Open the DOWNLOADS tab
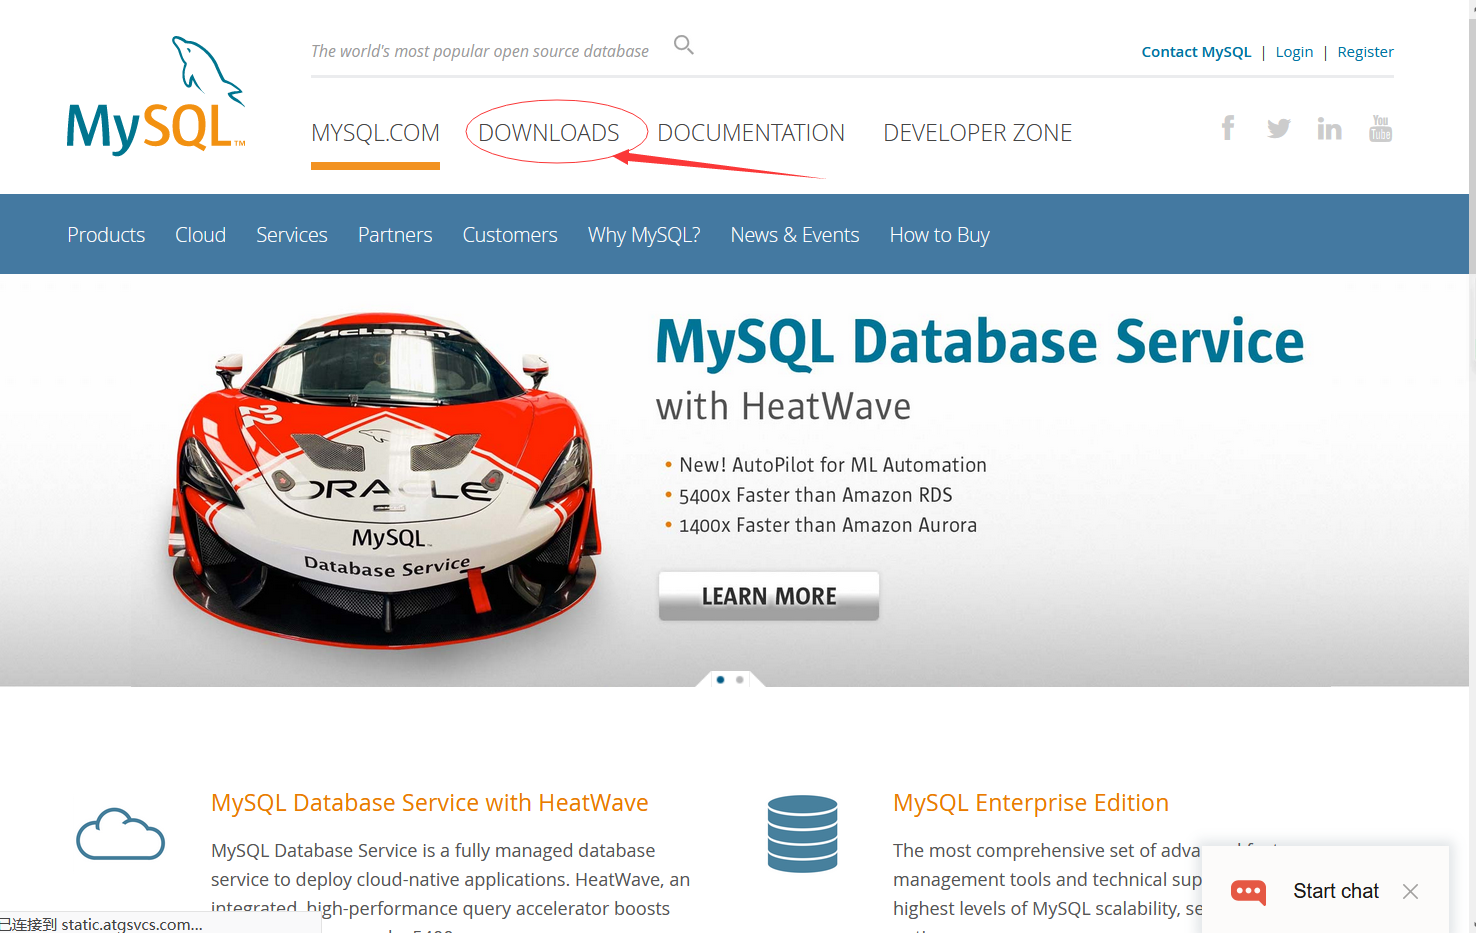1476x933 pixels. point(549,133)
